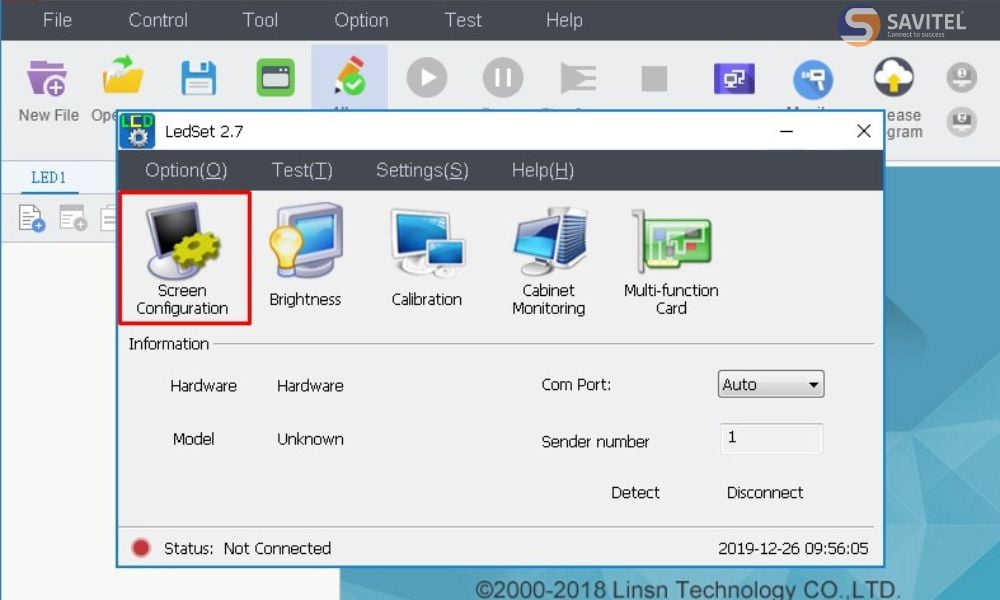Click the Pause button in toolbar

point(503,78)
